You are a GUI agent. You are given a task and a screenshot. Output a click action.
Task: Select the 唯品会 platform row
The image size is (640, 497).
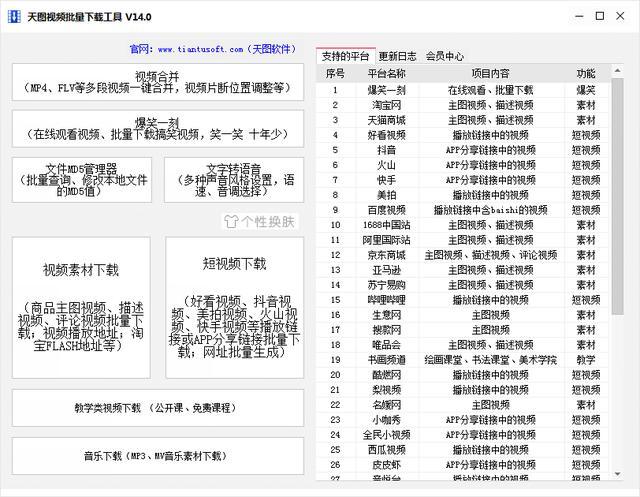462,345
